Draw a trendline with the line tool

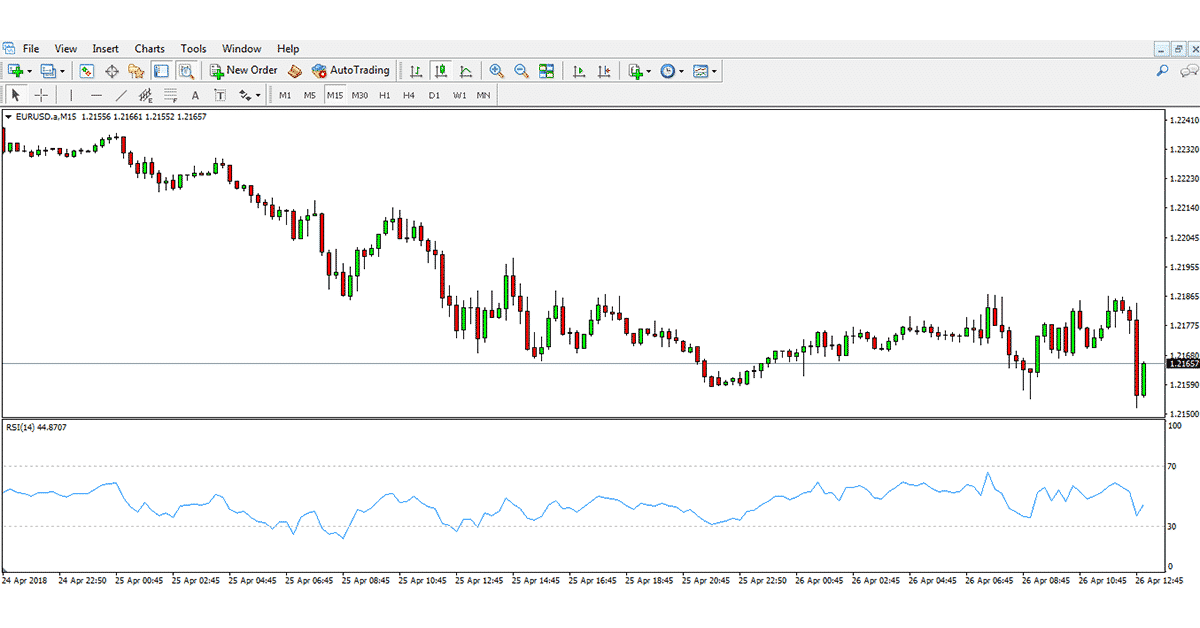click(x=121, y=95)
